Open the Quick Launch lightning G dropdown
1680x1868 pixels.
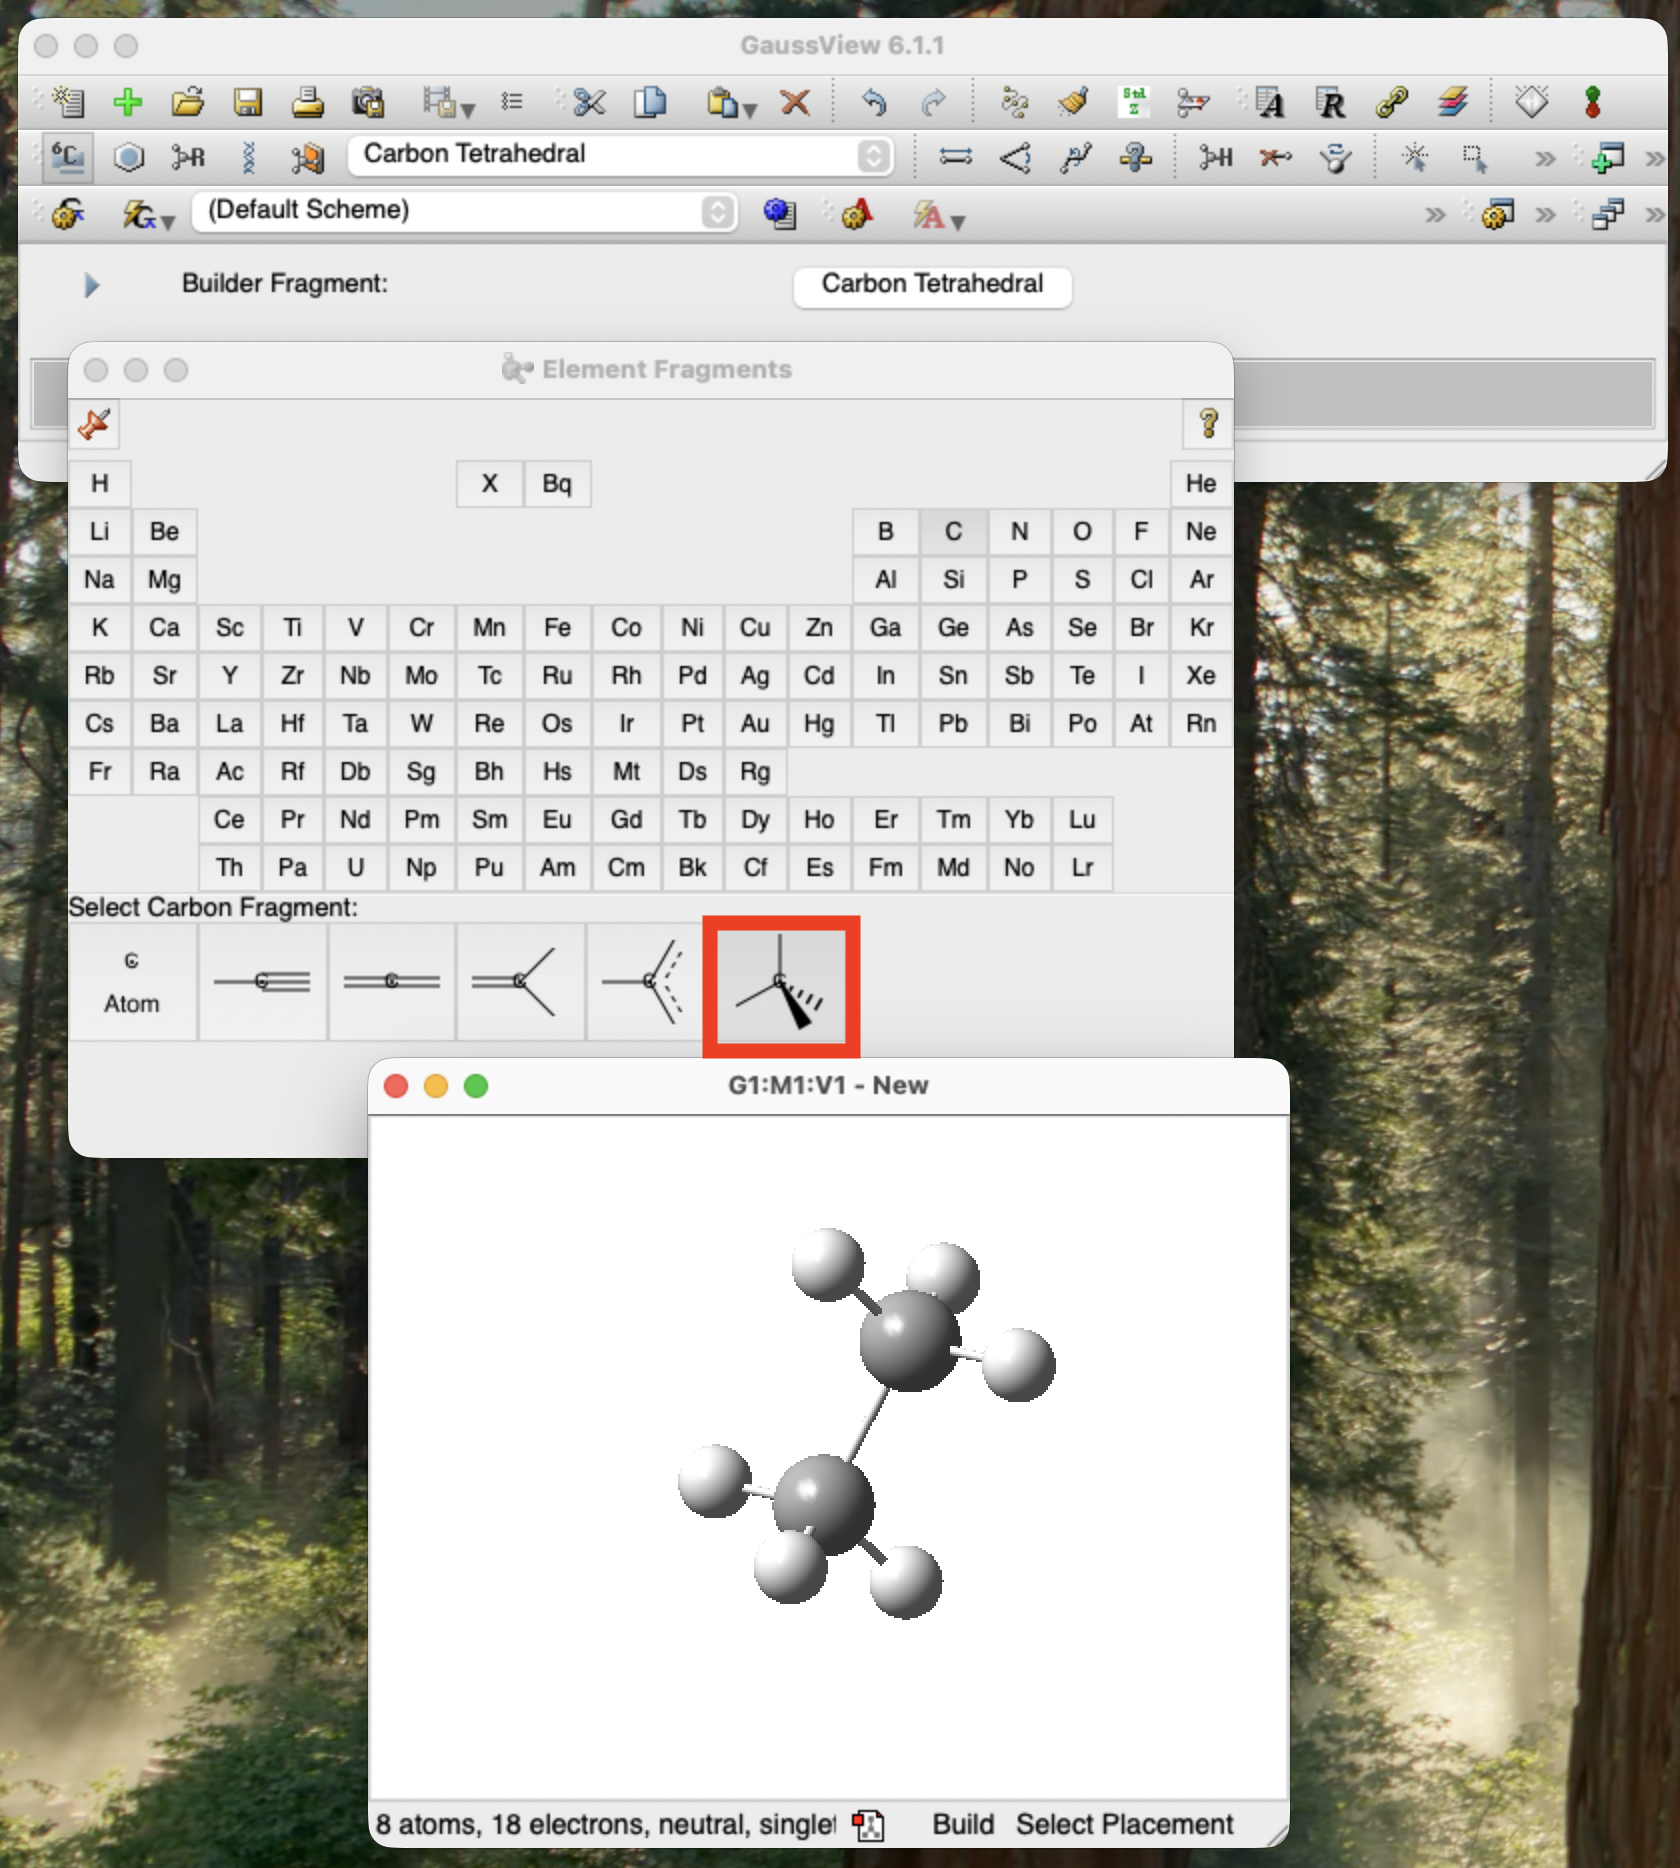(x=147, y=214)
